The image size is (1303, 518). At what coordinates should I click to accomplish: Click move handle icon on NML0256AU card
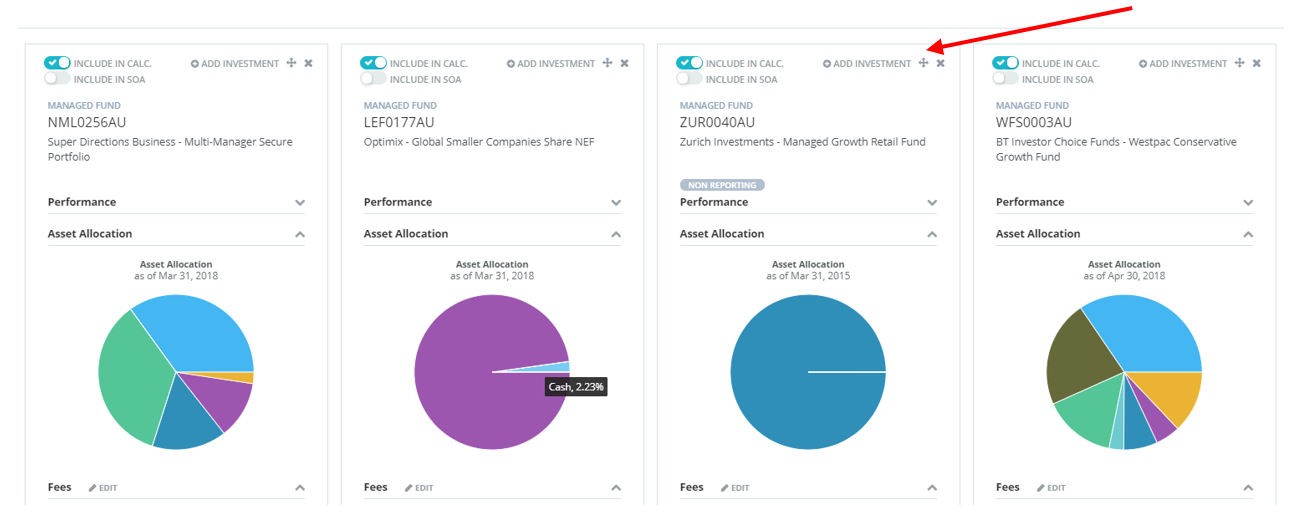click(291, 63)
